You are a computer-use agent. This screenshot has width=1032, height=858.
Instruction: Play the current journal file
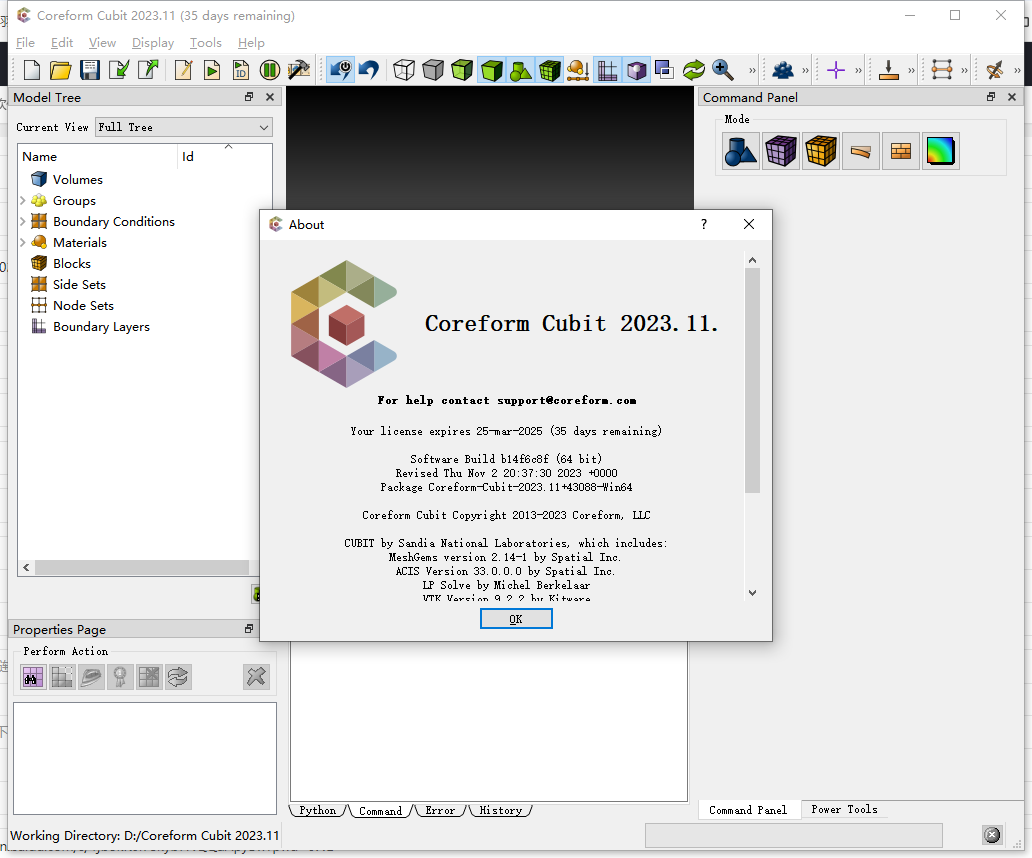(212, 70)
